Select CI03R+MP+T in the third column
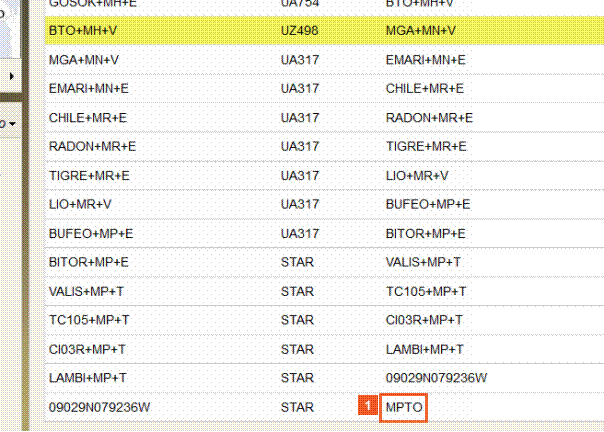The height and width of the screenshot is (432, 604). coord(424,320)
